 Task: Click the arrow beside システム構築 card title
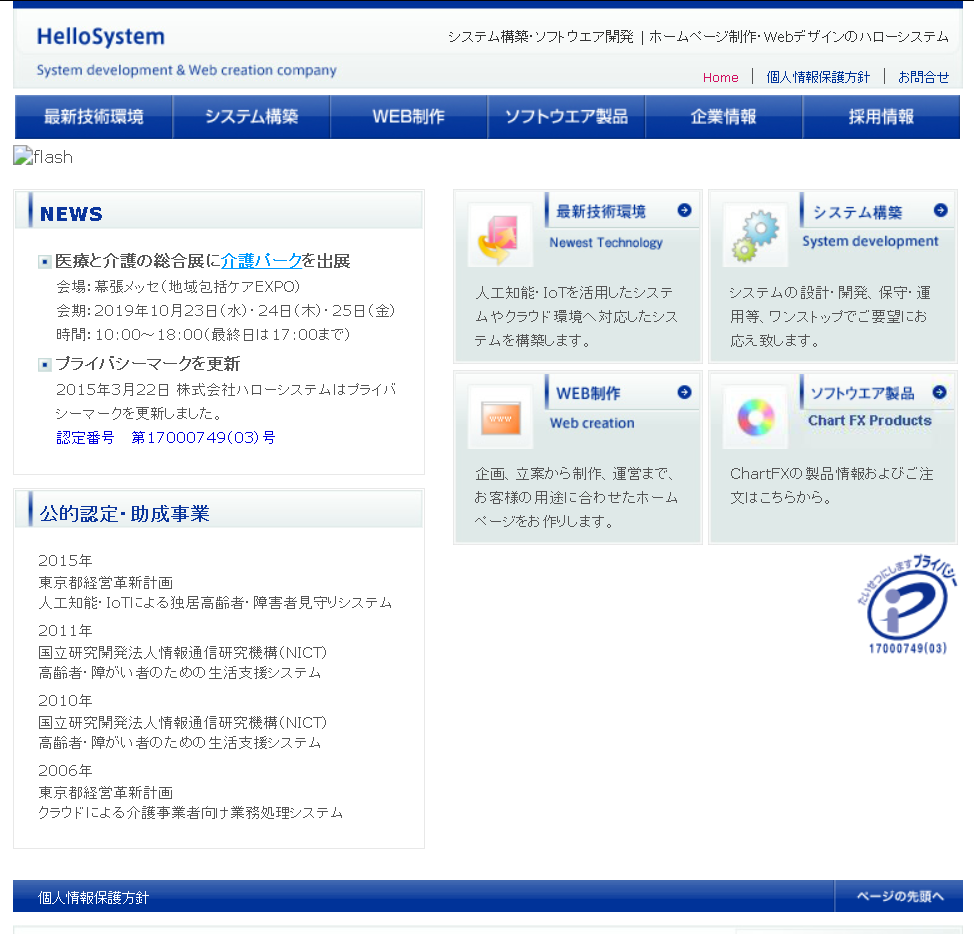[x=940, y=210]
